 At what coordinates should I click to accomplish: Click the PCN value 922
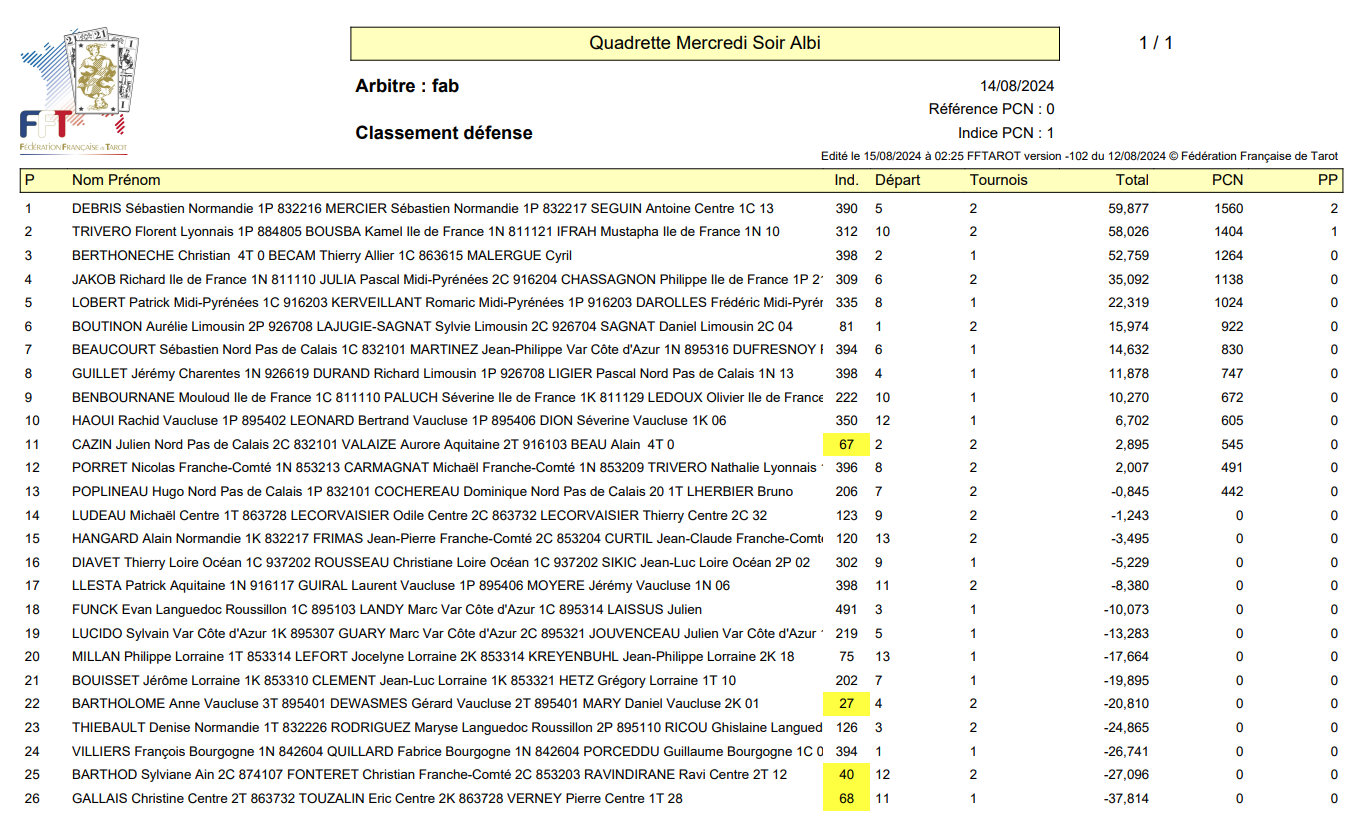[x=1233, y=326]
